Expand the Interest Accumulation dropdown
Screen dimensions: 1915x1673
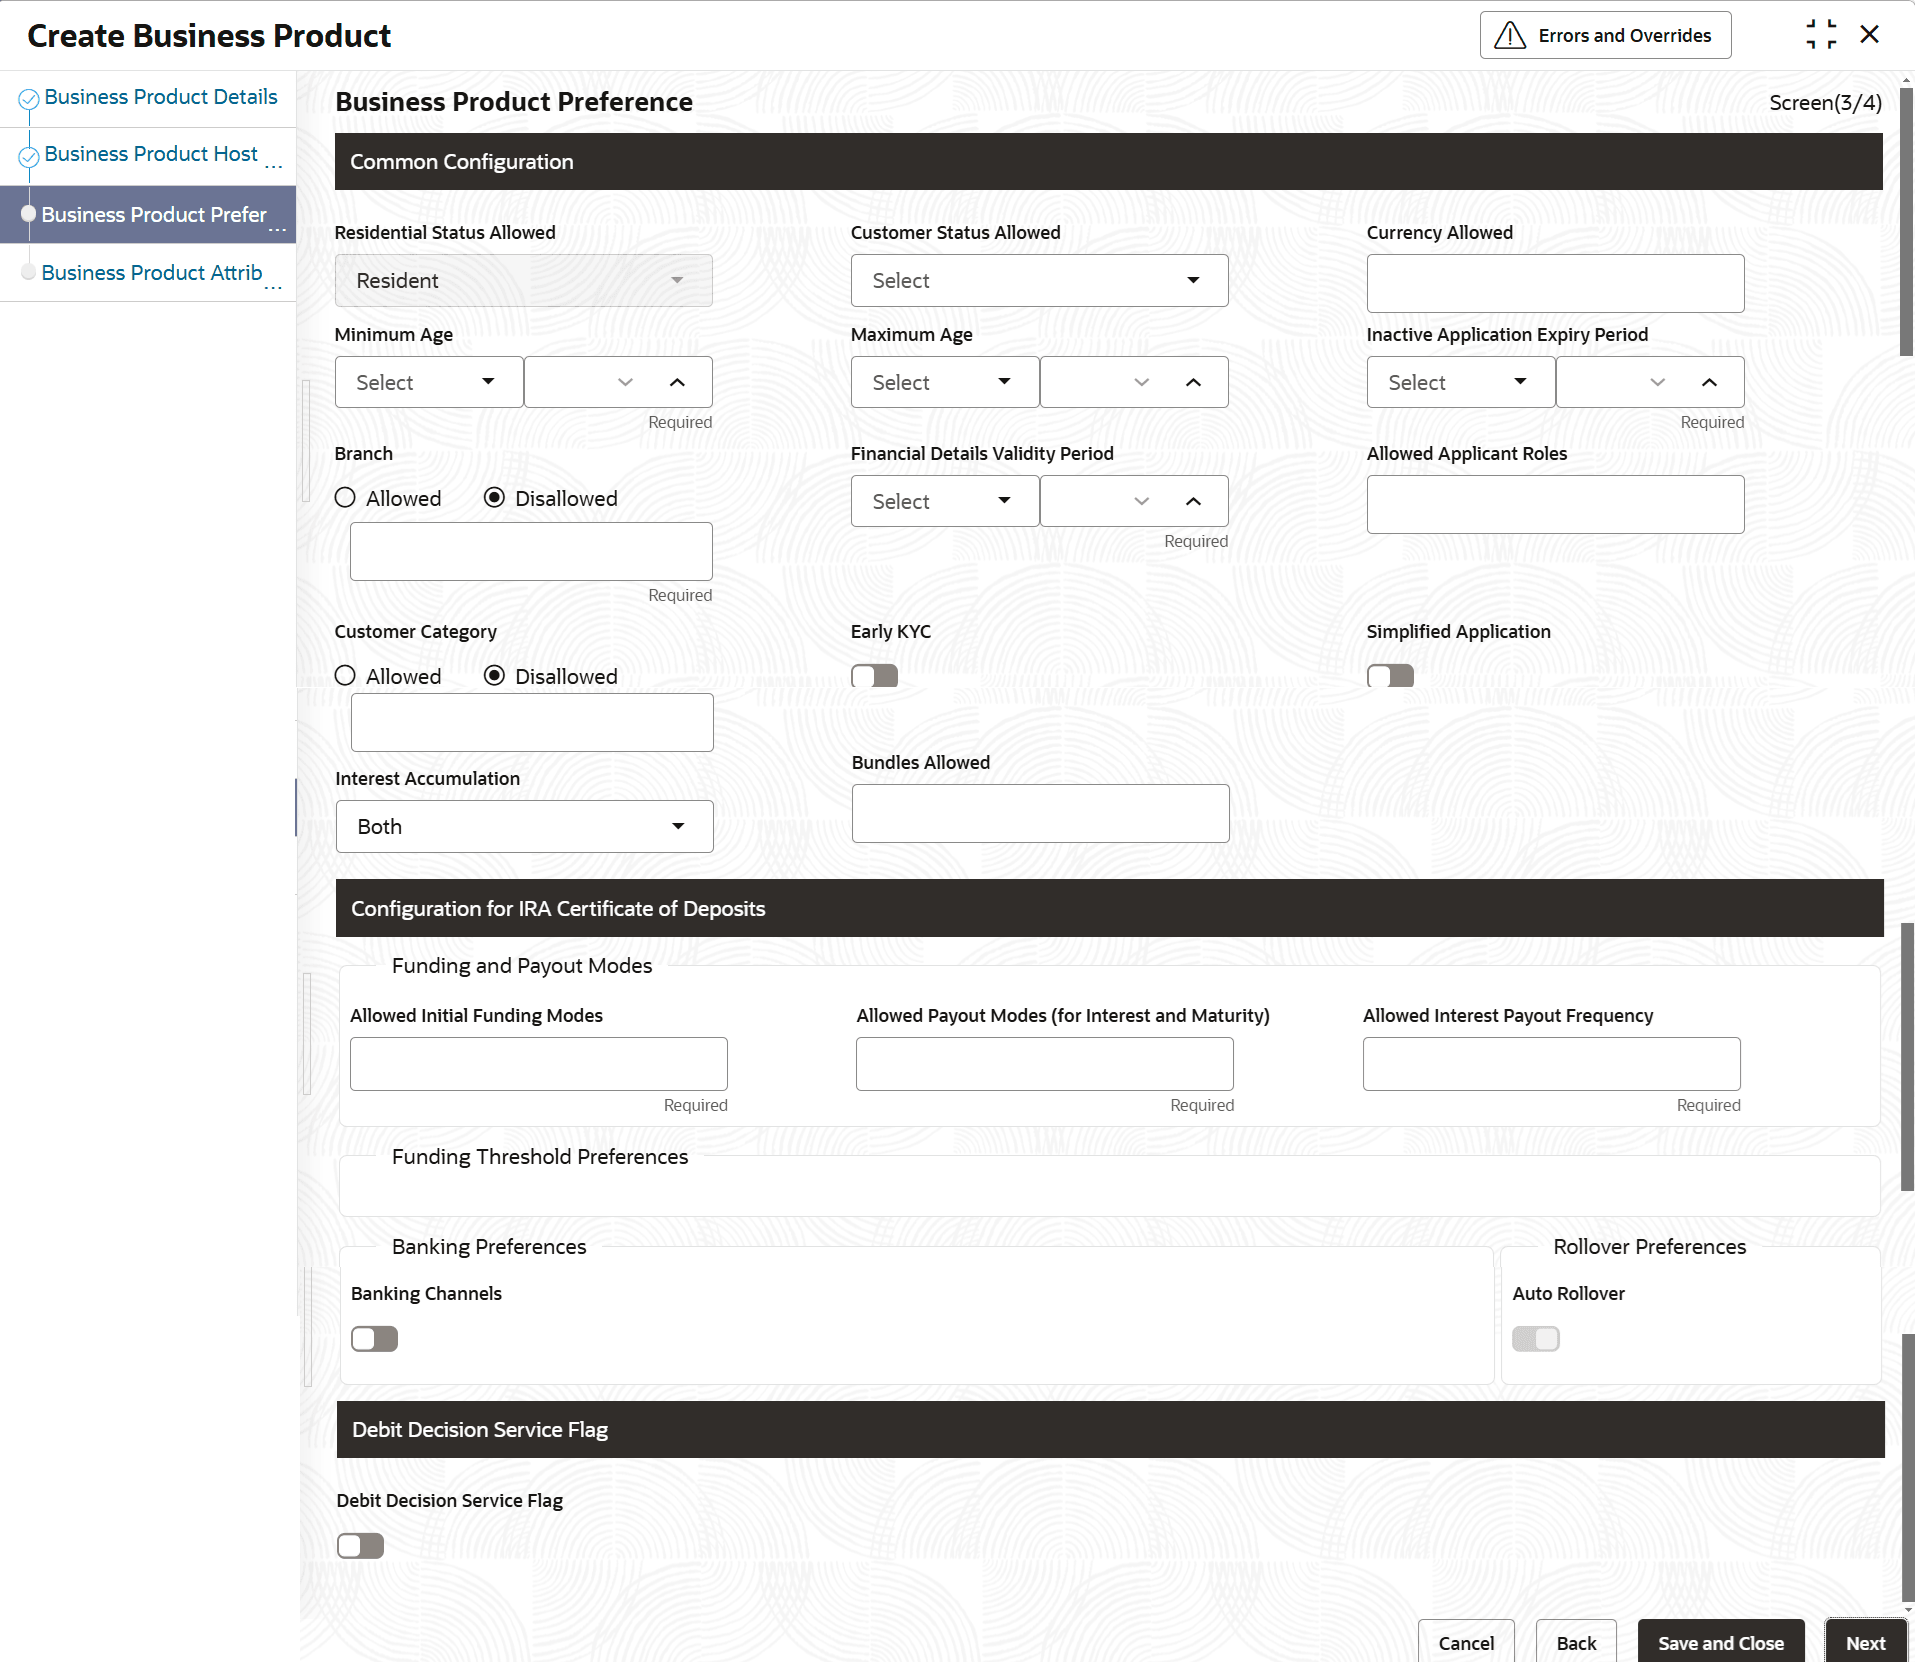[x=524, y=827]
